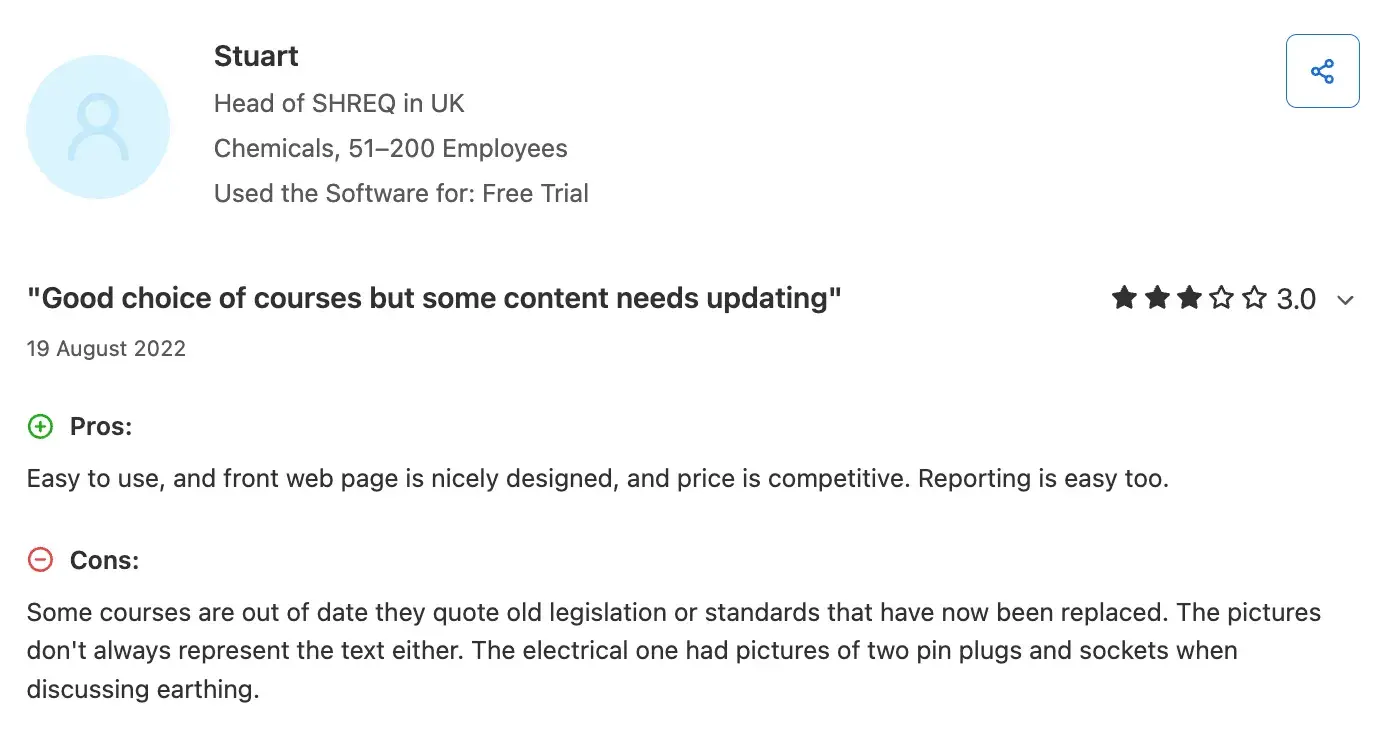
Task: Click the 3.0 rating score
Action: 1296,299
